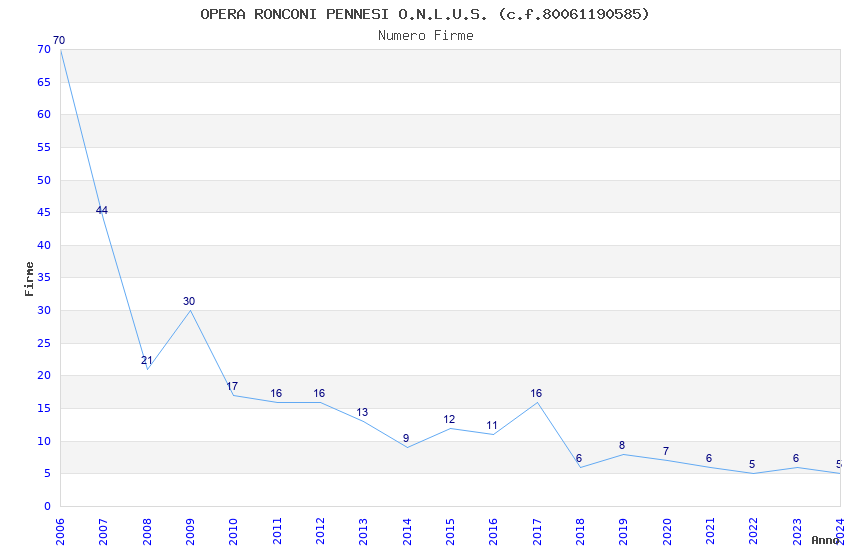Viewport: 850px width, 550px height.
Task: Click y-axis tick label 25
Action: pyautogui.click(x=44, y=344)
